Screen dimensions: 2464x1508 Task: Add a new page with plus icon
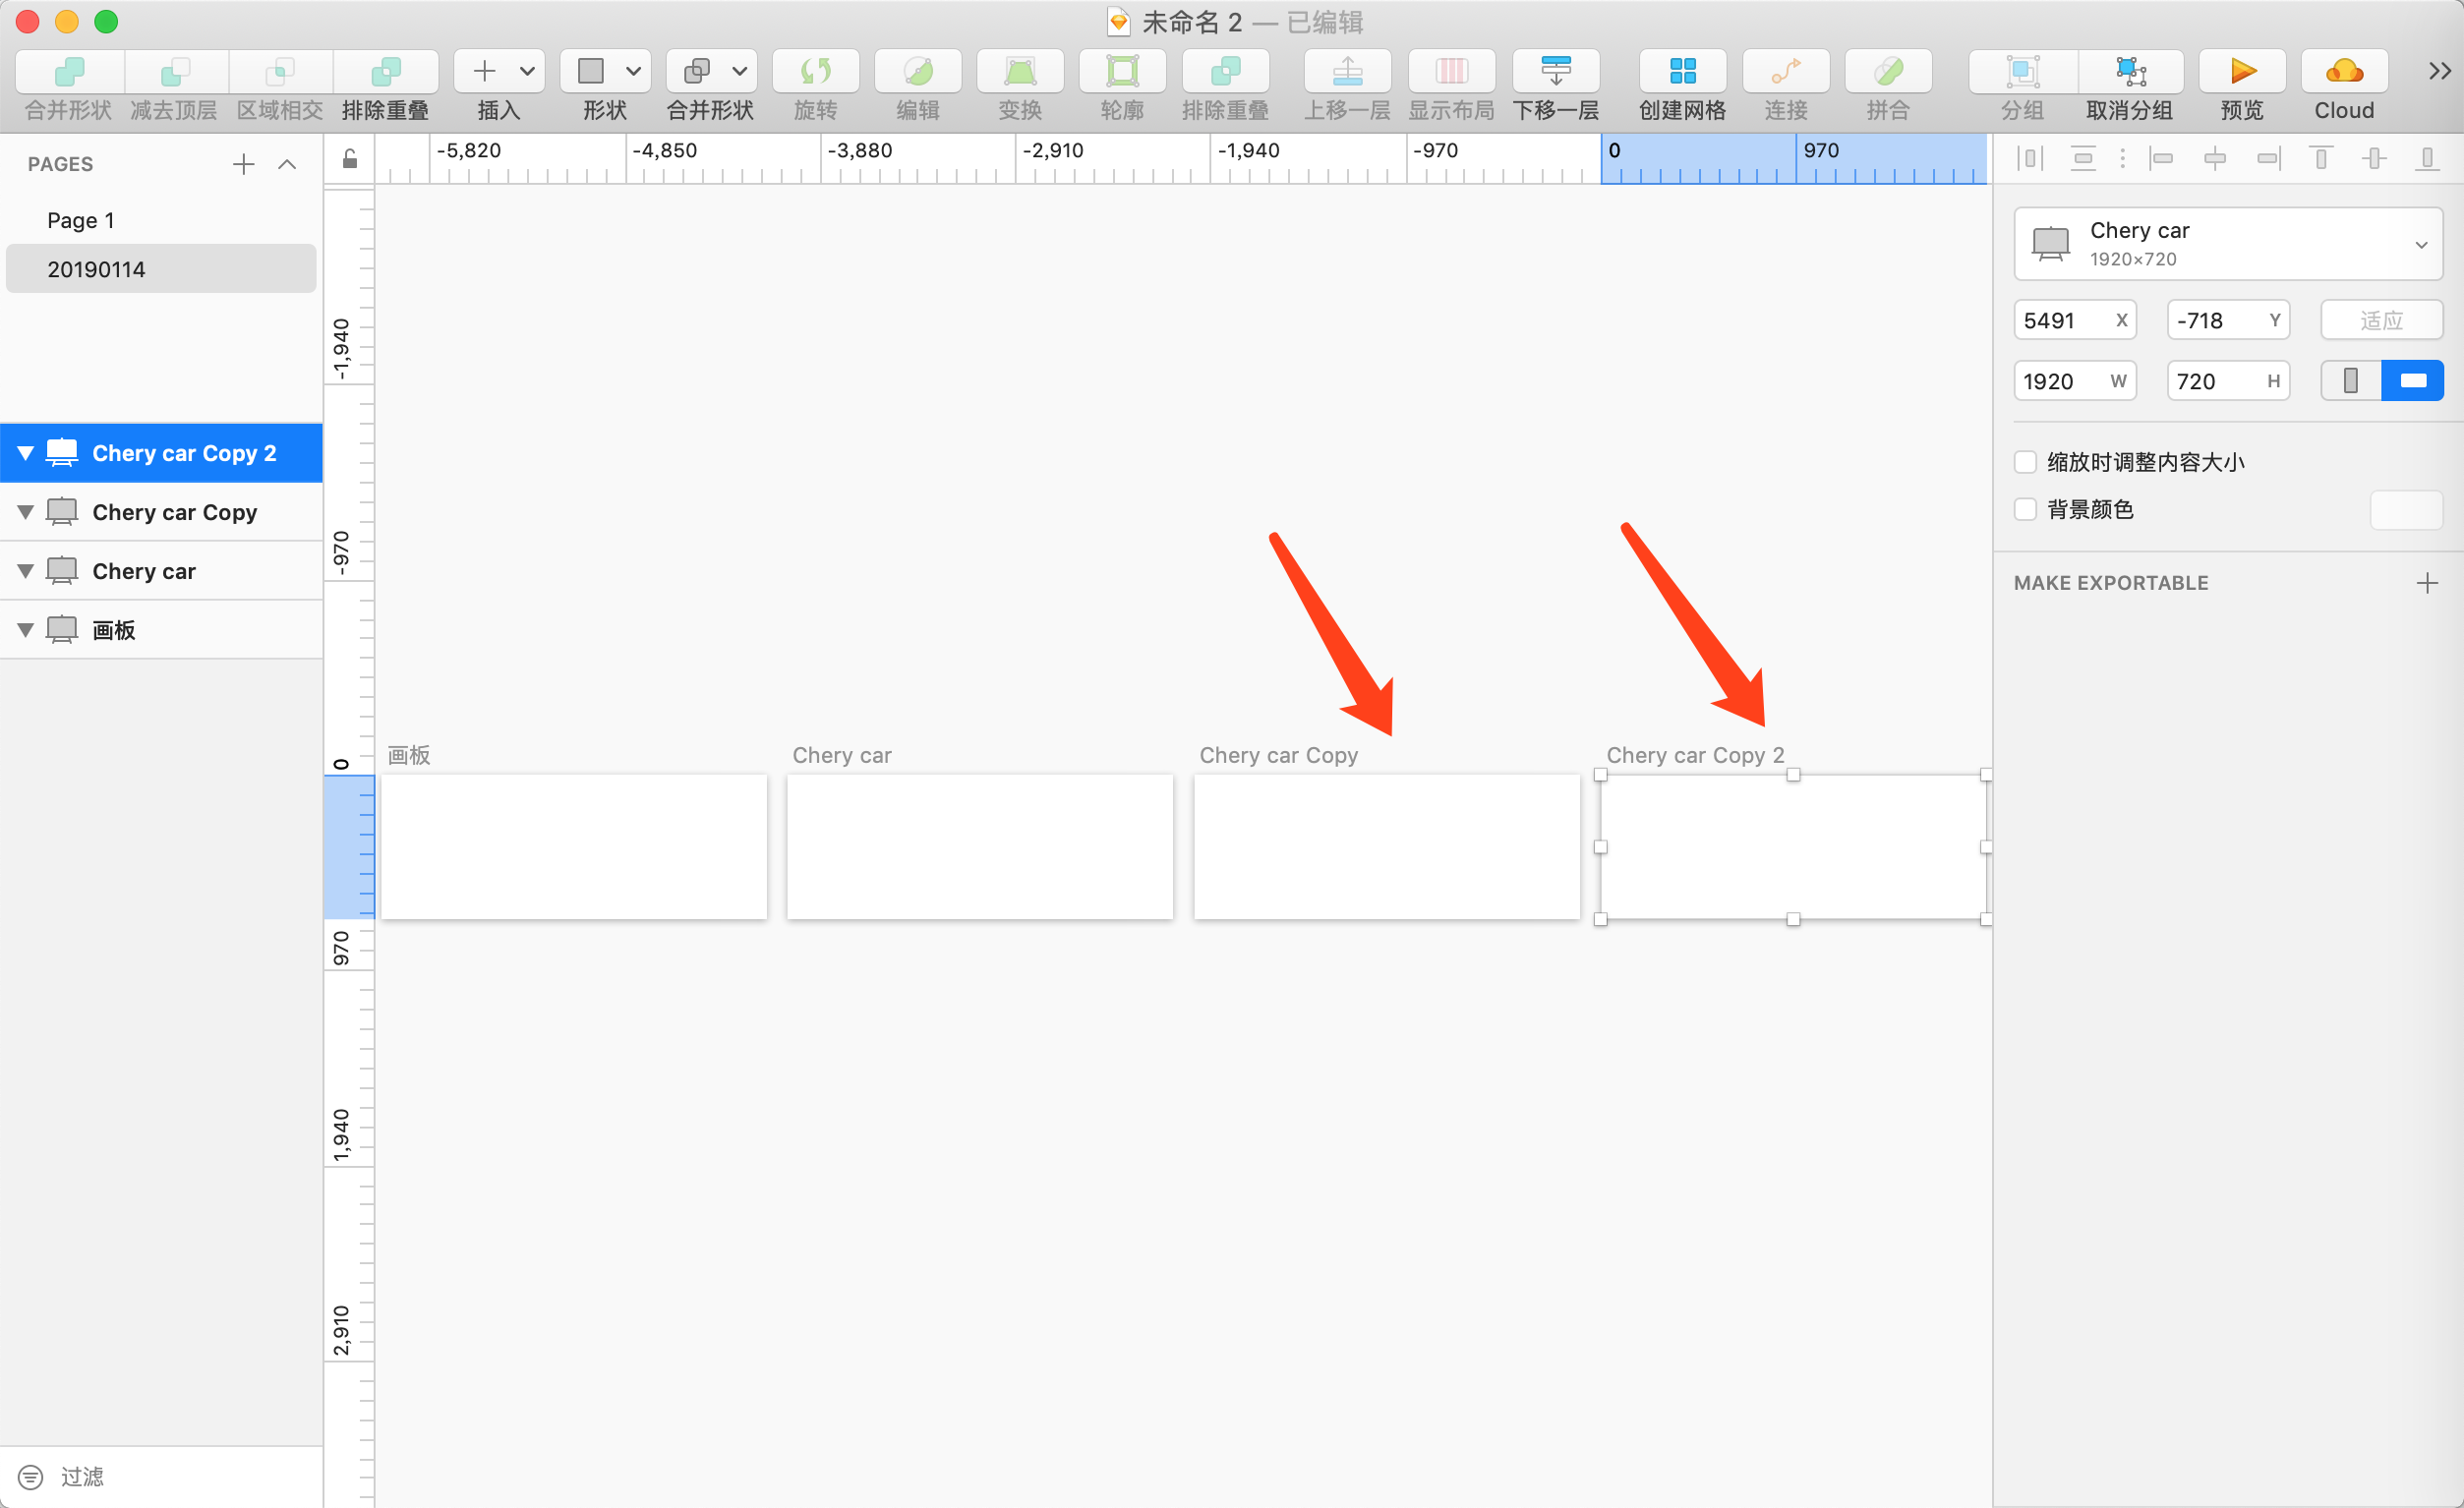tap(243, 164)
